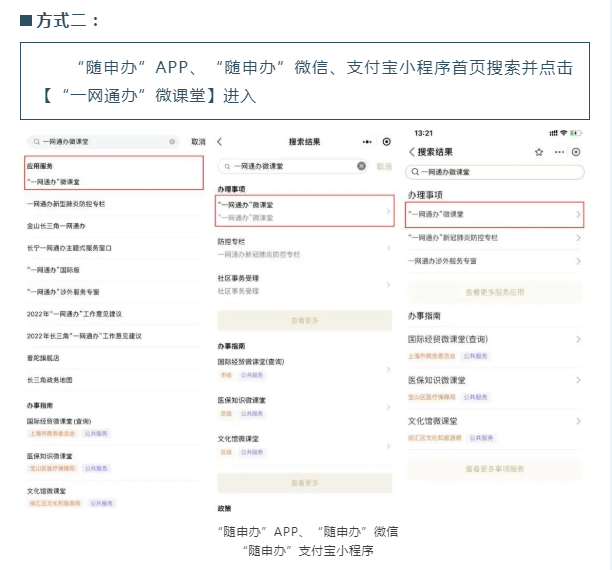612x570 pixels.
Task: Open "一网通办"新冠肺炎防控专栏 chevron in right screenshot
Action: (x=578, y=238)
